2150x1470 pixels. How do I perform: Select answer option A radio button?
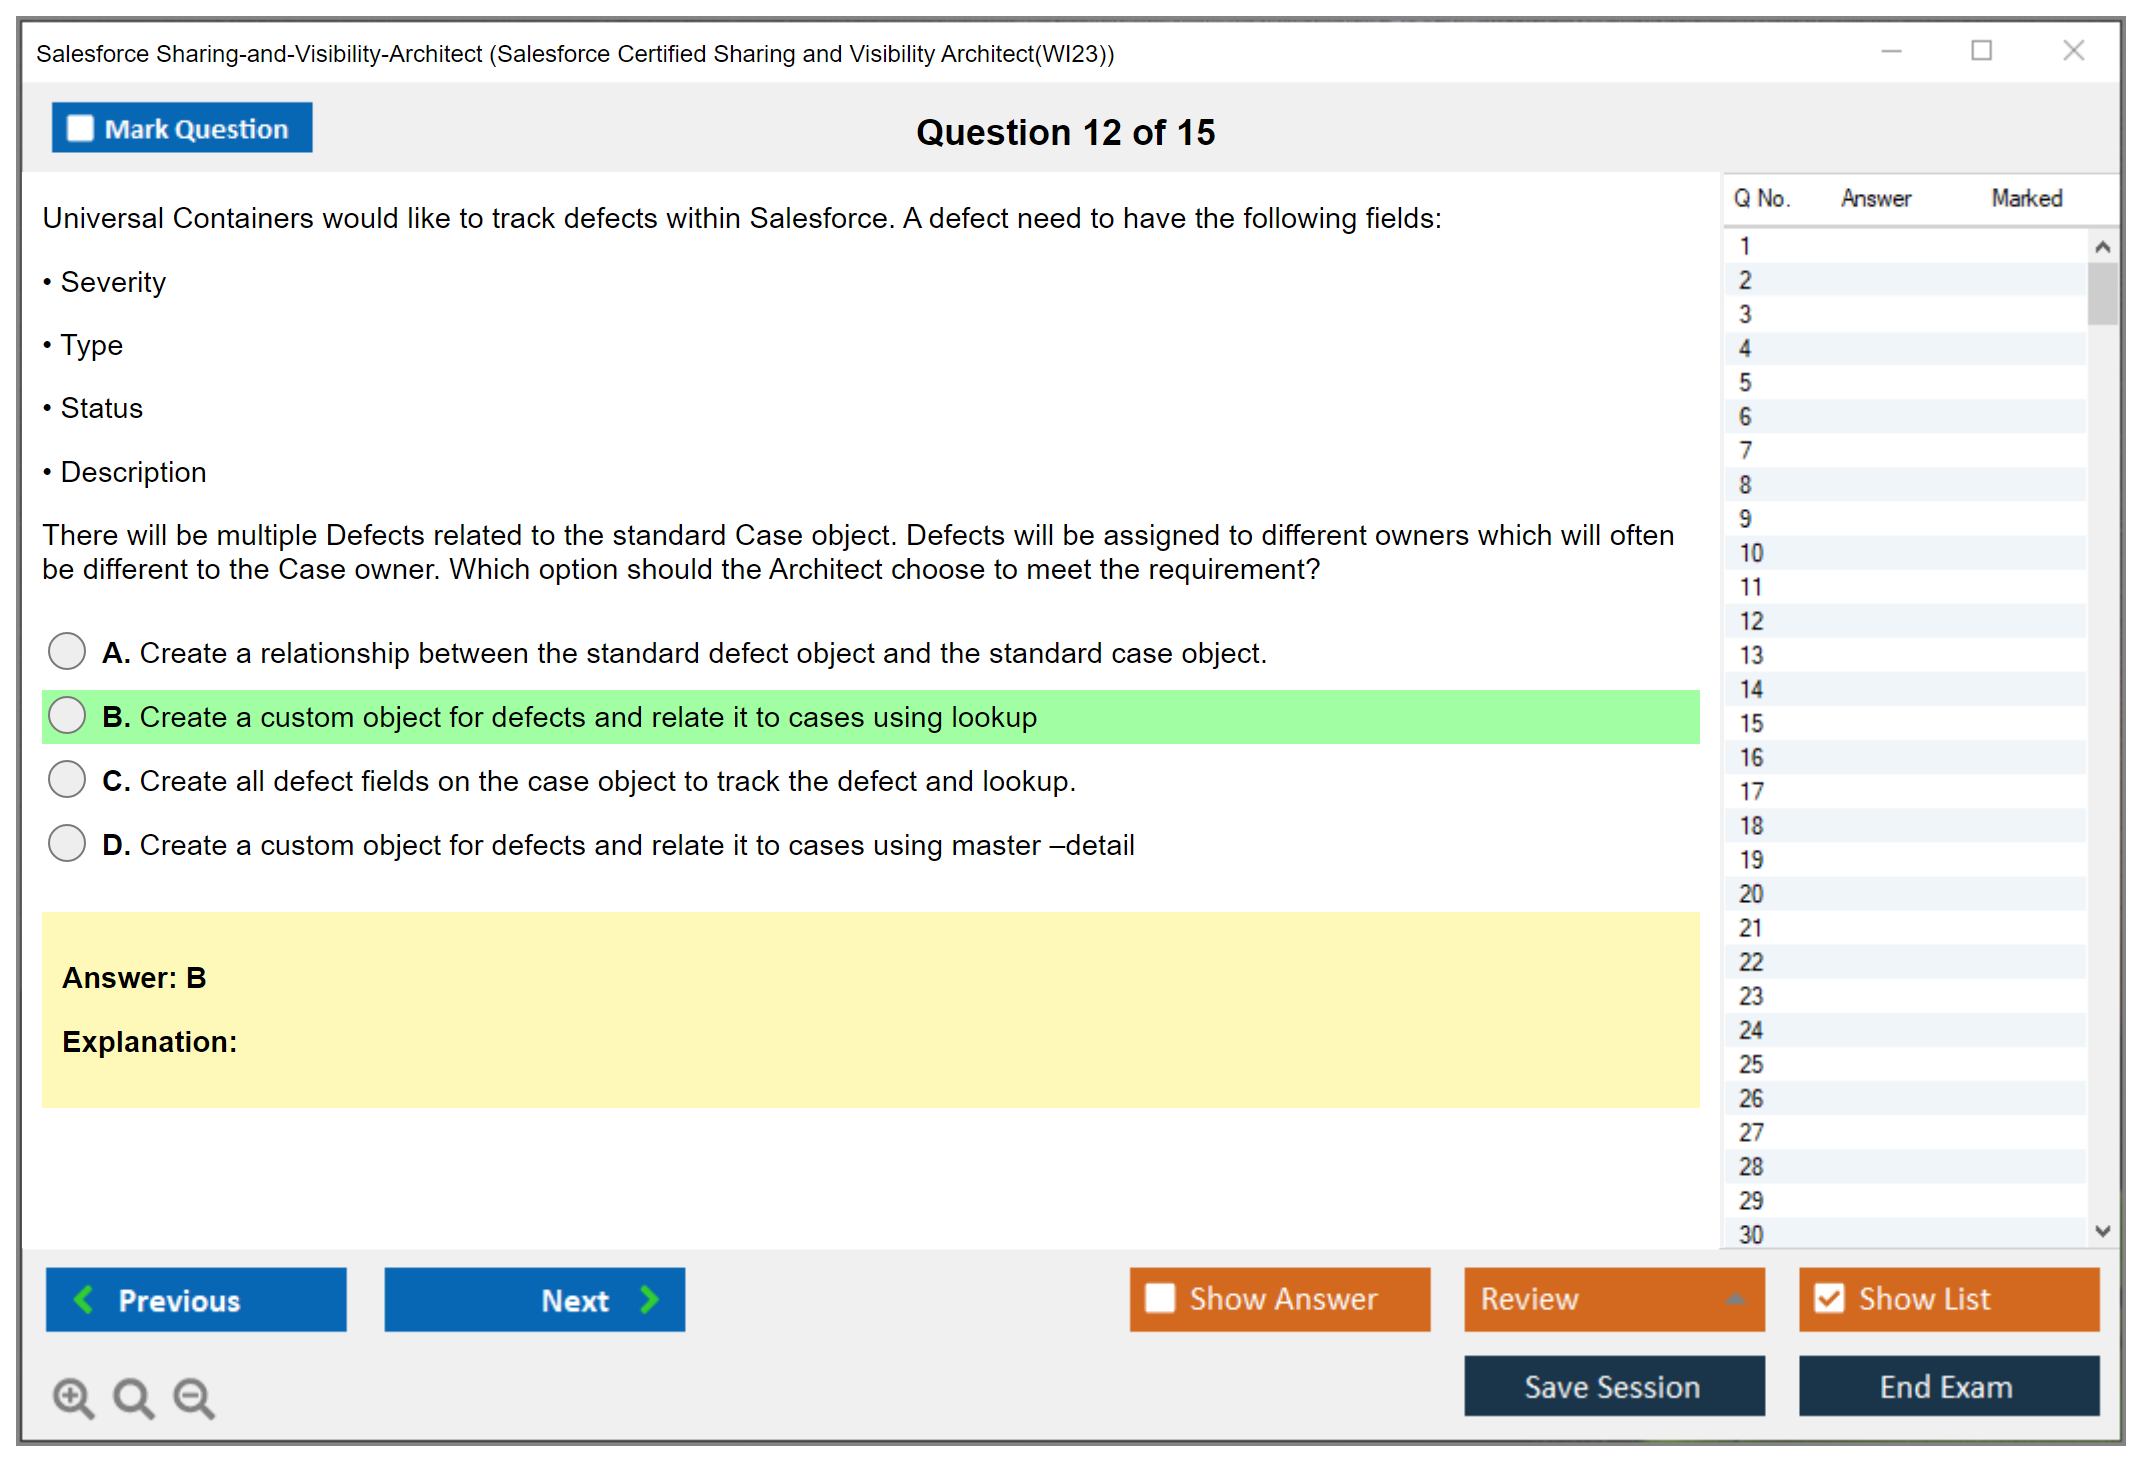tap(67, 651)
